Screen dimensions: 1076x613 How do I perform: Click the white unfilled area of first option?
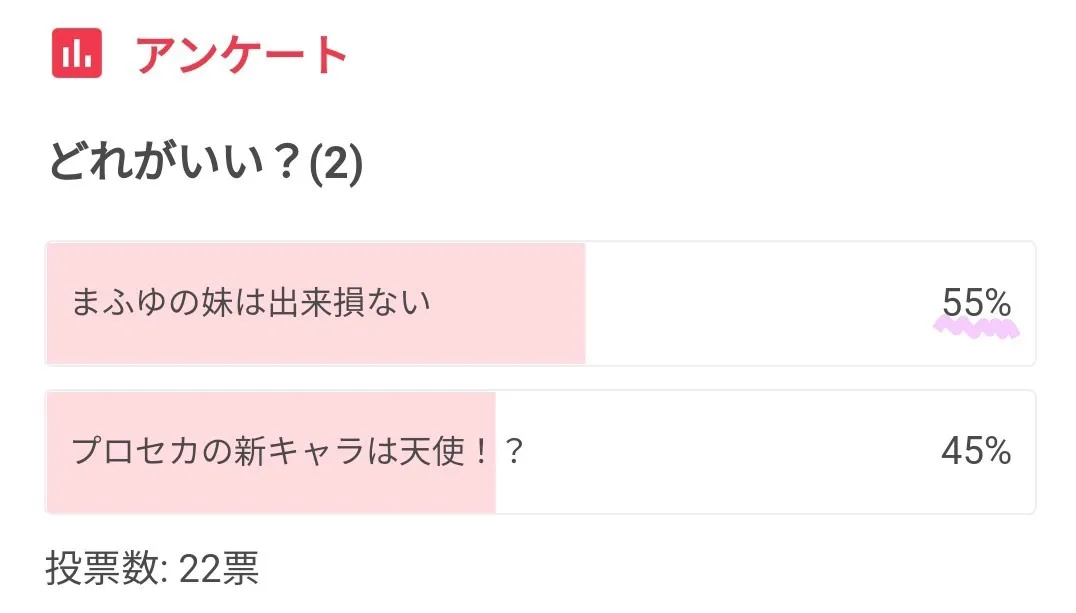[760, 303]
